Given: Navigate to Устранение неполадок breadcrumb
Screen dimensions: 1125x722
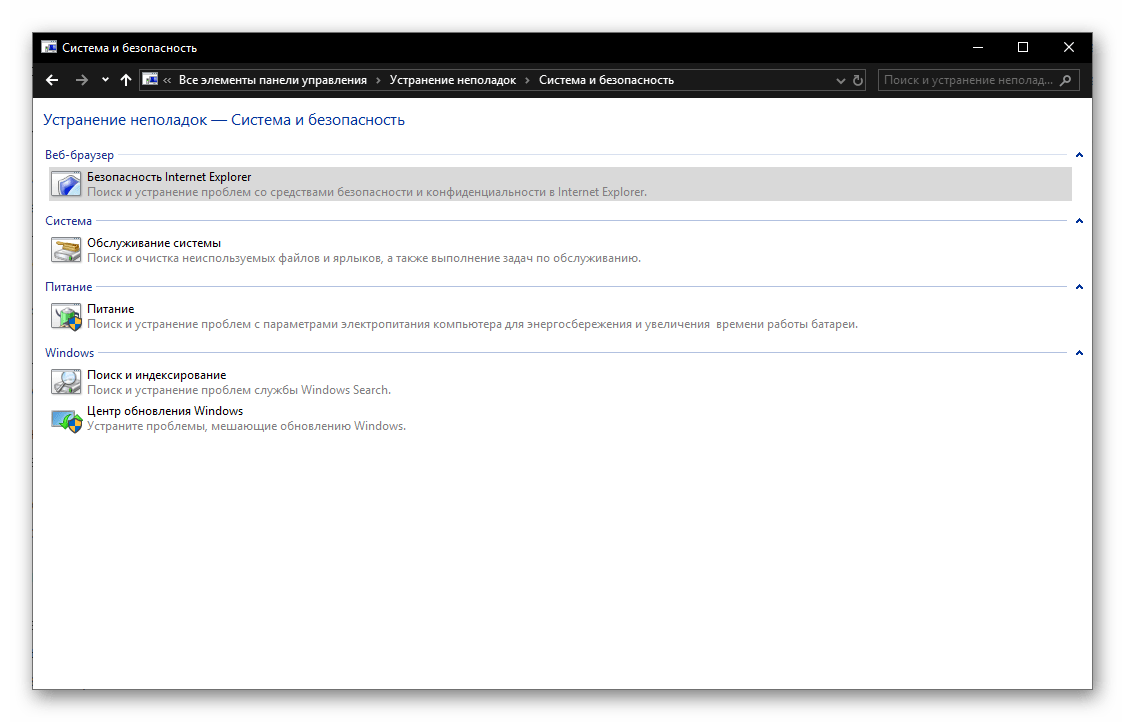Looking at the screenshot, I should [x=452, y=80].
